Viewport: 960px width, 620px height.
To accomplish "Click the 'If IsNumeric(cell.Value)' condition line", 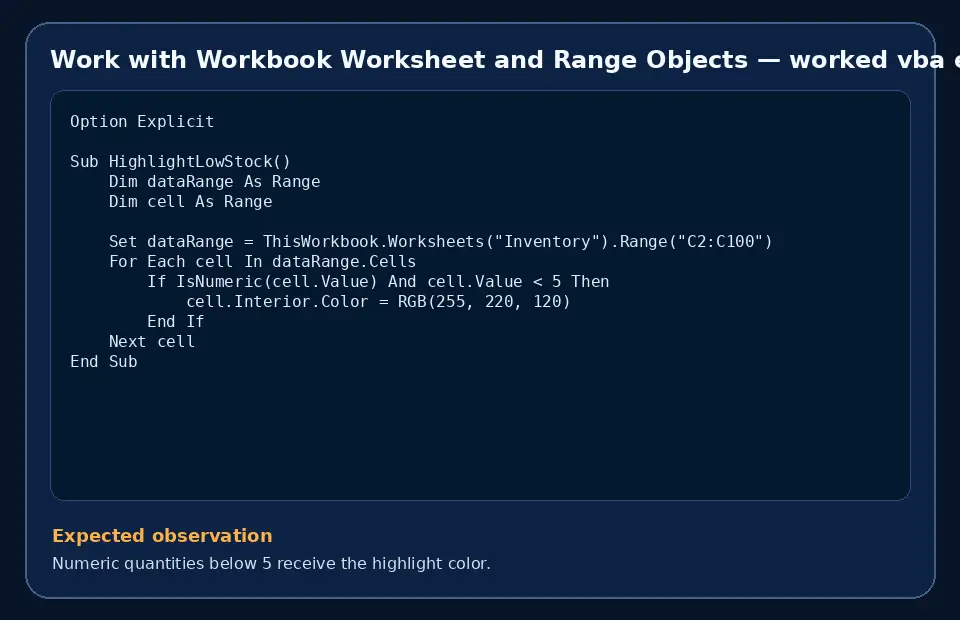I will 378,282.
